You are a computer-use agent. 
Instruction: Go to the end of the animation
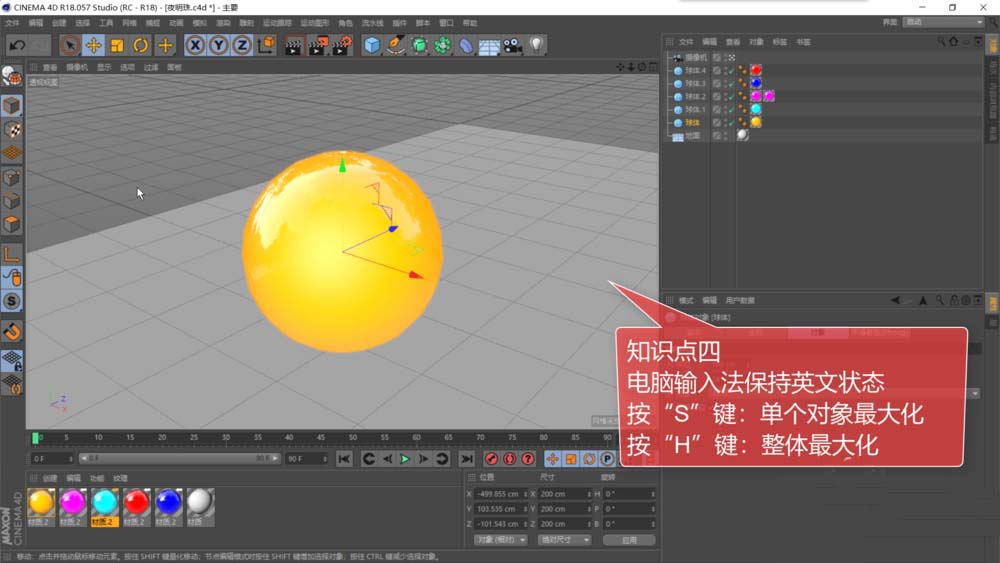pyautogui.click(x=467, y=458)
